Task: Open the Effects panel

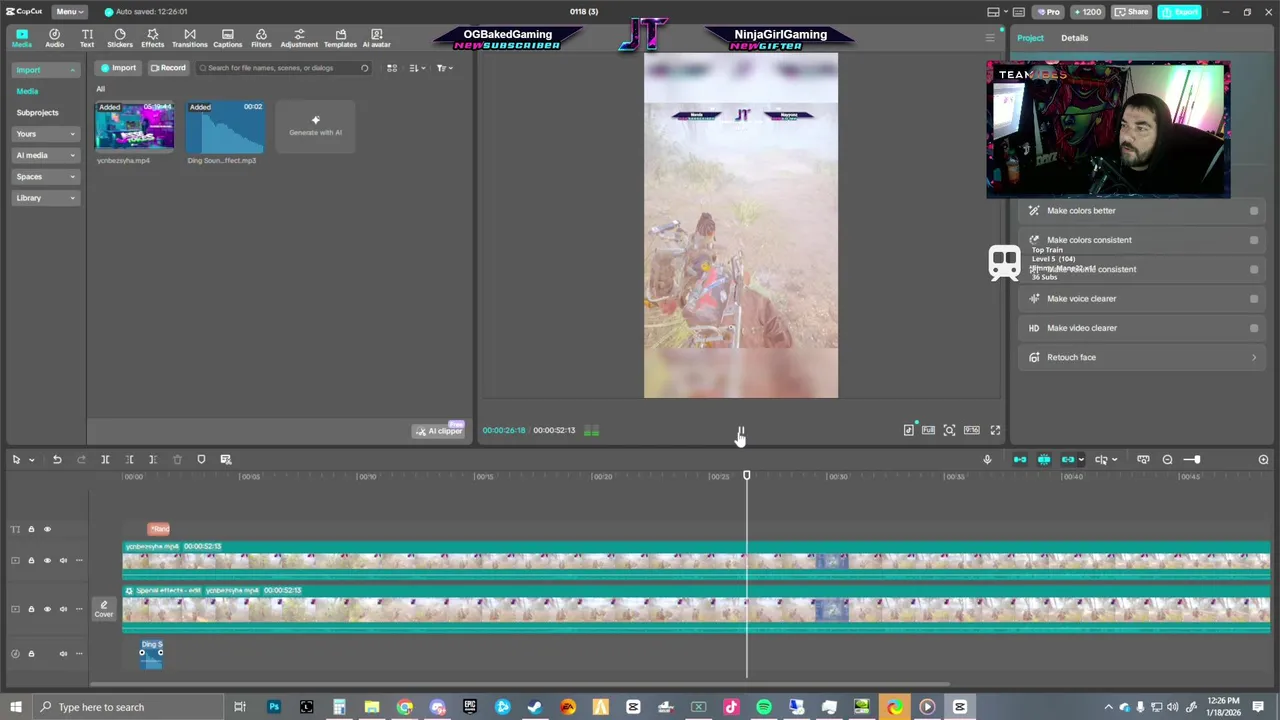Action: (x=152, y=38)
